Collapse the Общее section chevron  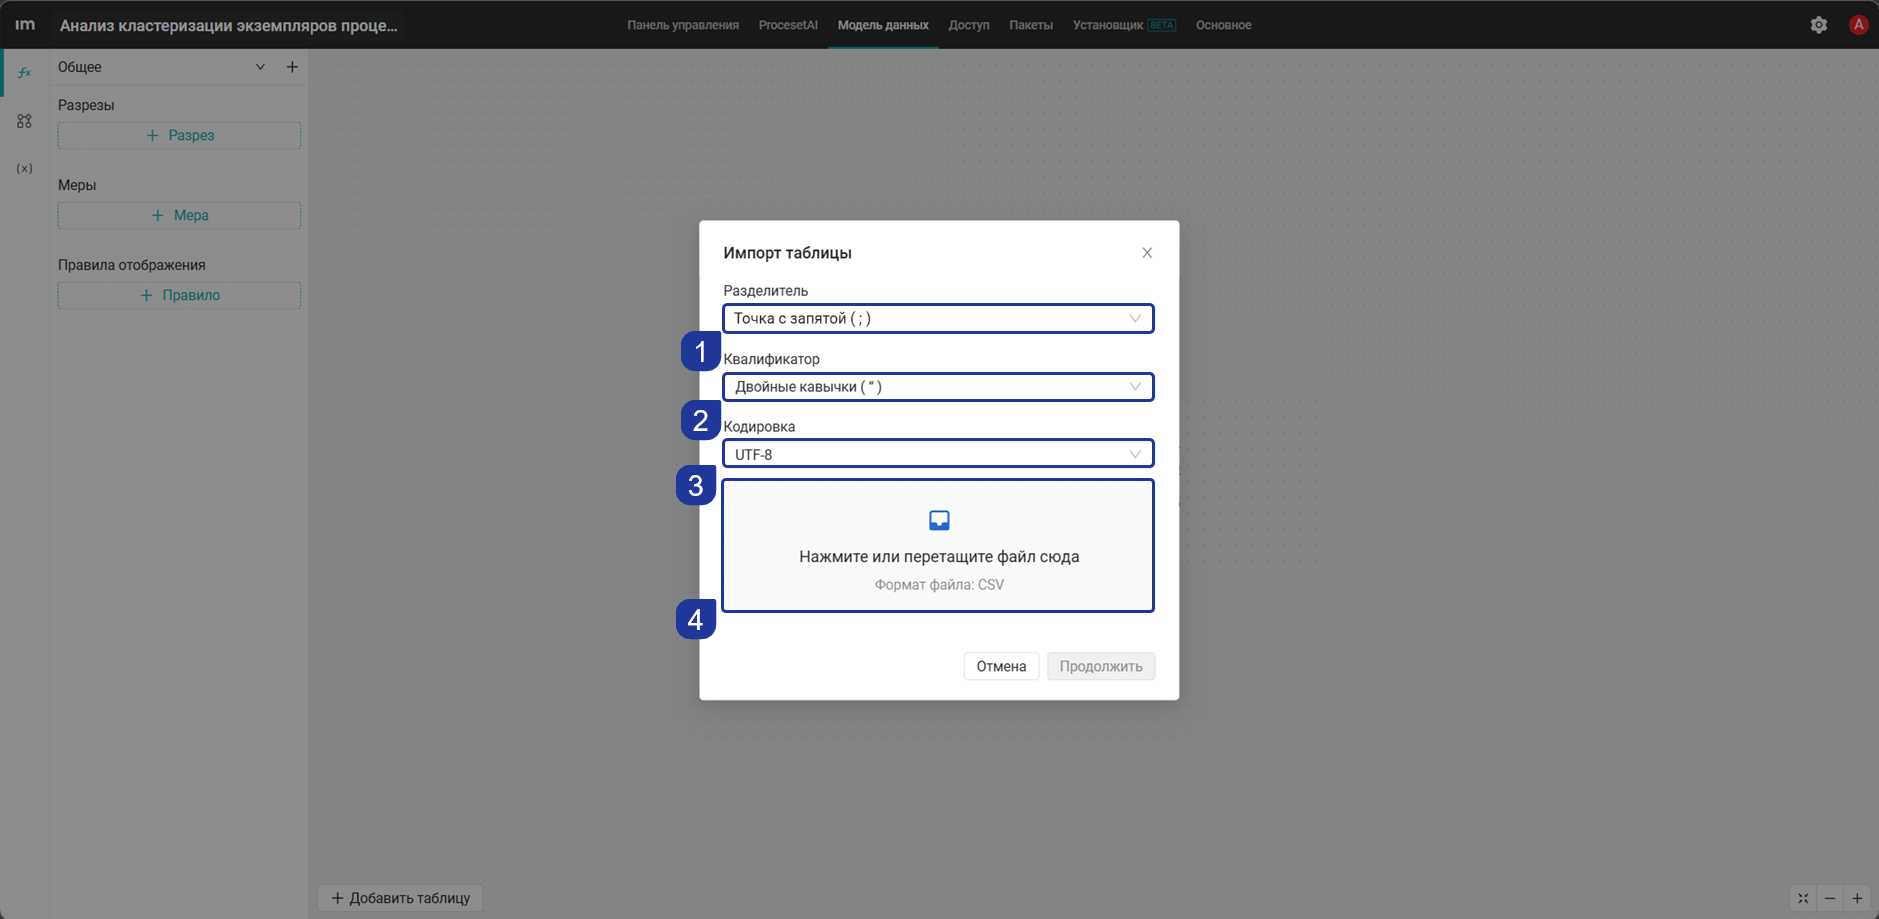[x=260, y=67]
